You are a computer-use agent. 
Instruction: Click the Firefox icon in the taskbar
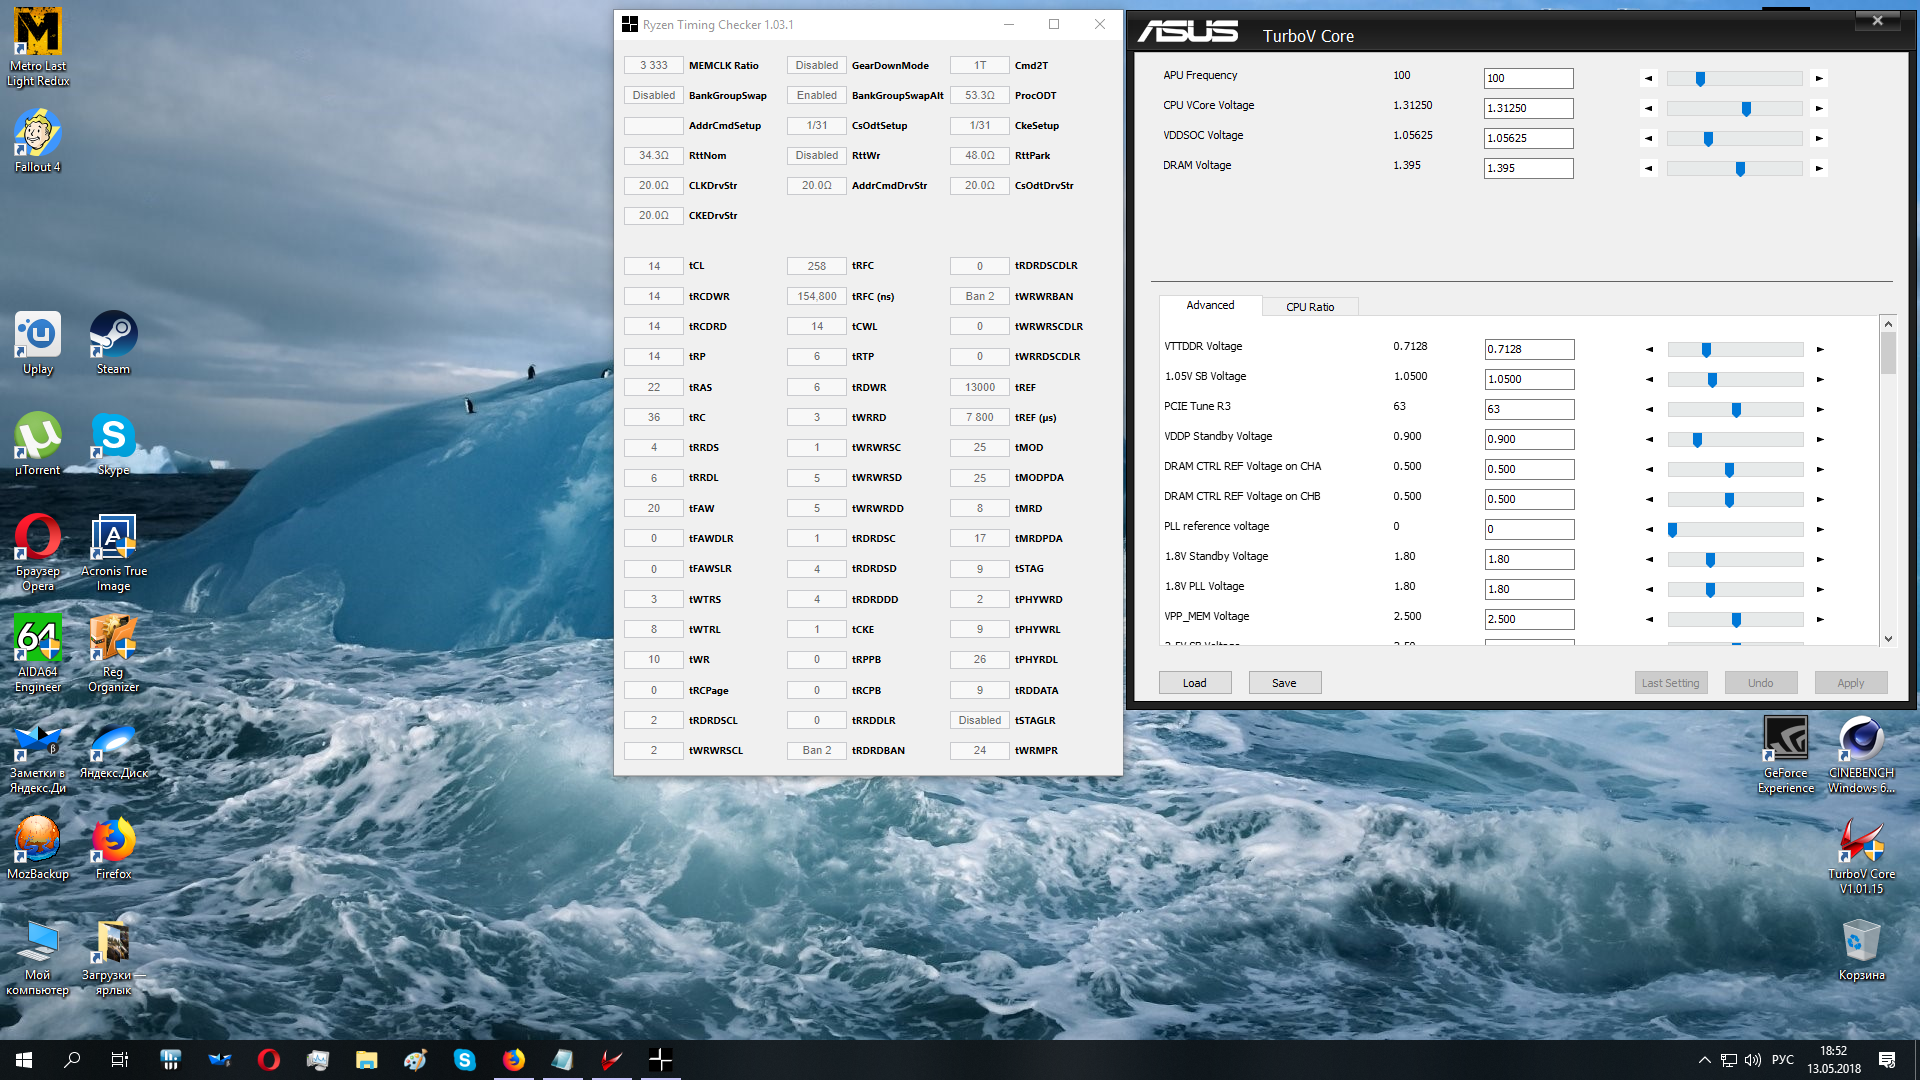[x=514, y=1060]
